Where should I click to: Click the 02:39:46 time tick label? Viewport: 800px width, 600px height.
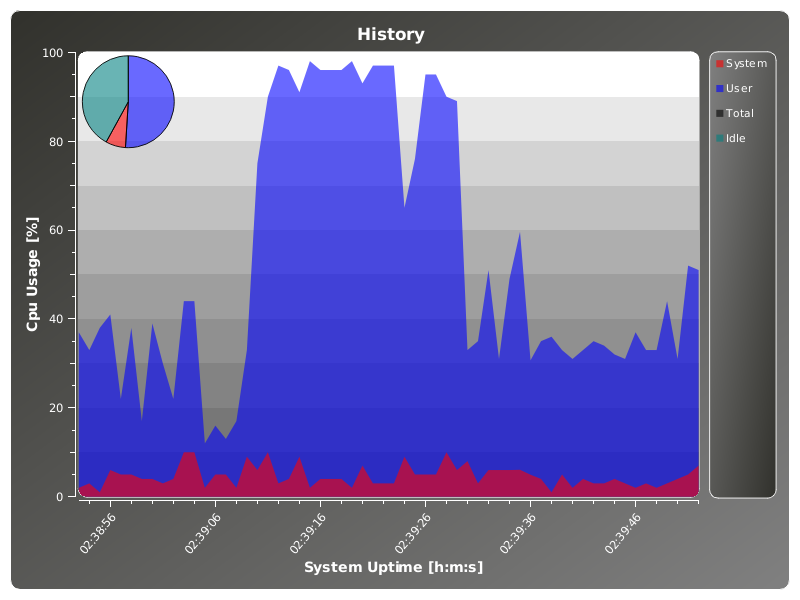623,531
